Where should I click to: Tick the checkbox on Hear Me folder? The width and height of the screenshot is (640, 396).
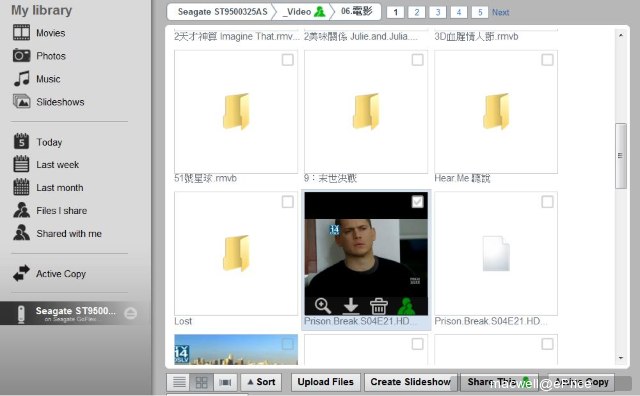click(547, 60)
